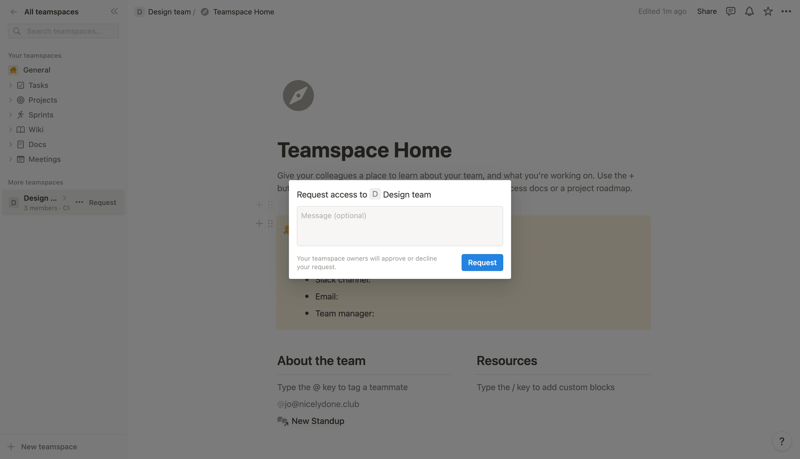Click Request link next to Design teamspace
Viewport: 800px width, 459px height.
[103, 202]
